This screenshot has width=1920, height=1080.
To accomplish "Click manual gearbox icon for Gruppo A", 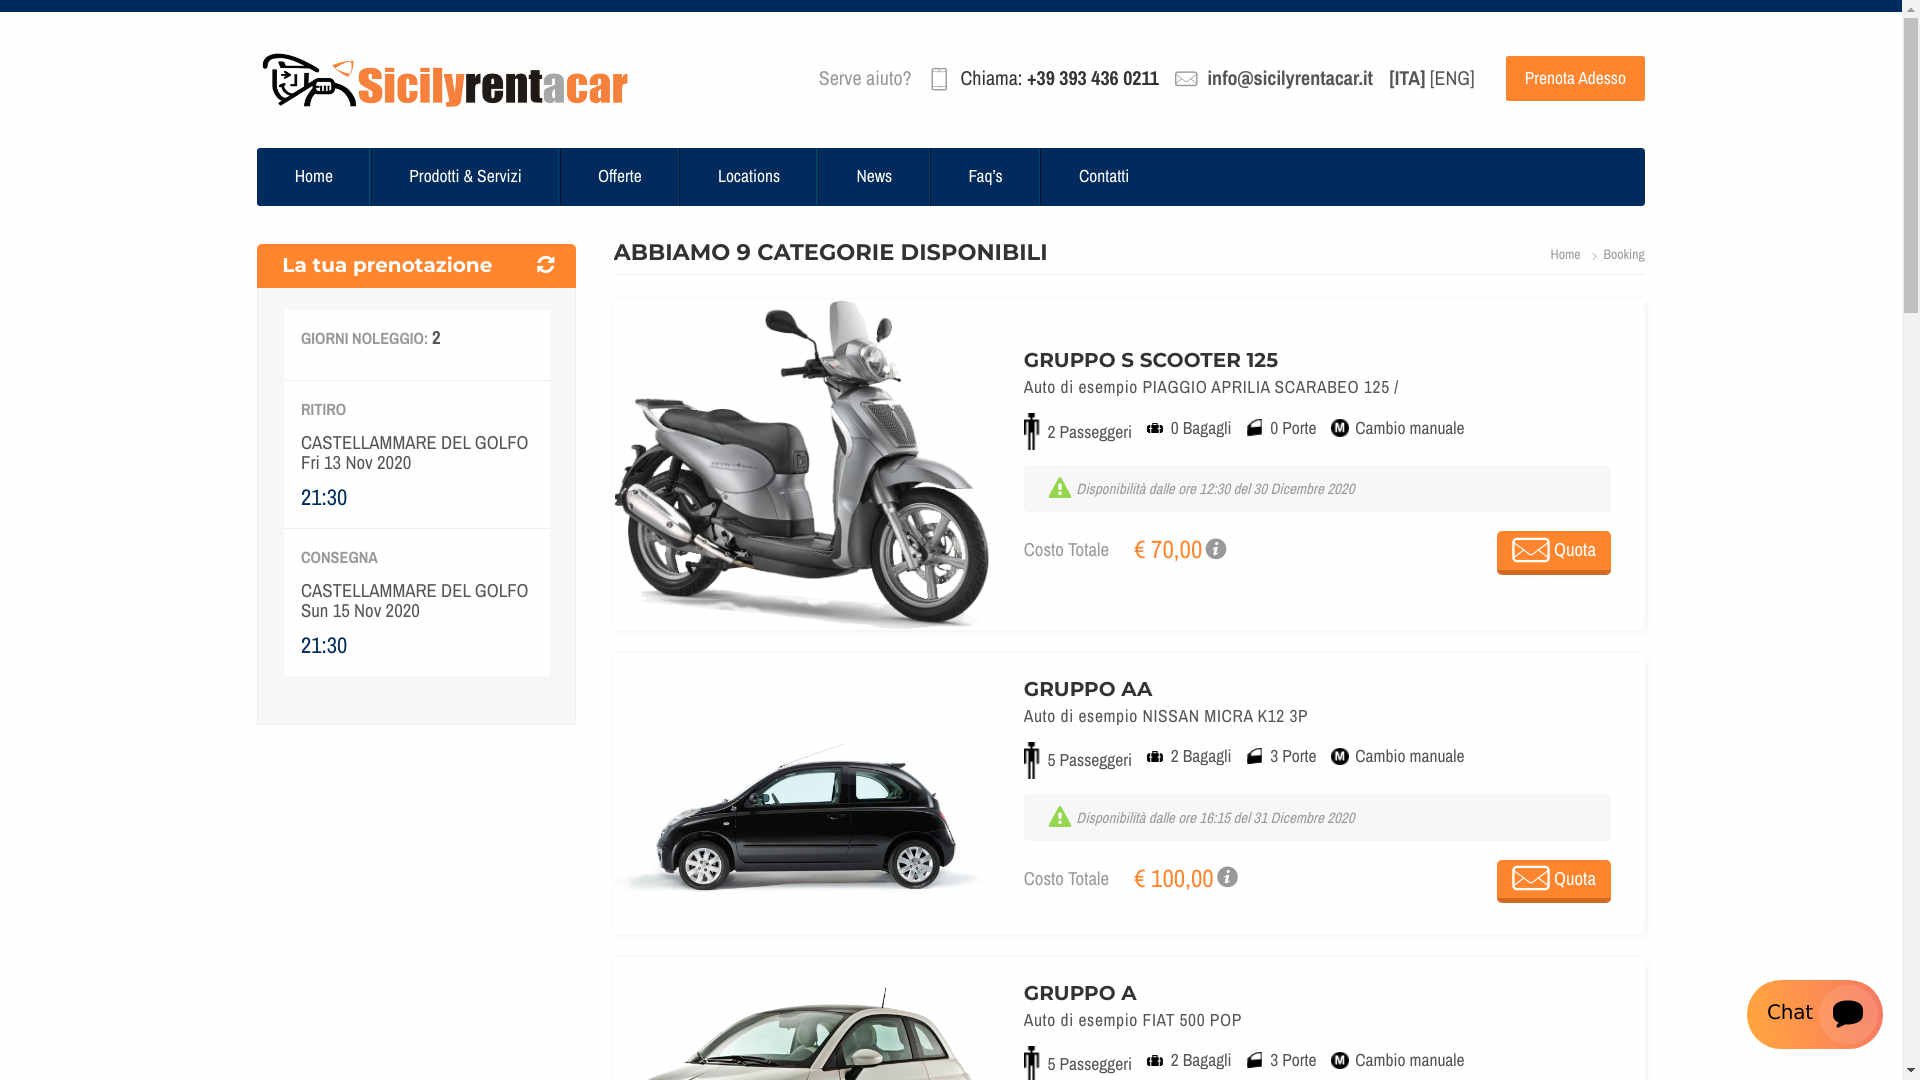I will tap(1340, 1061).
